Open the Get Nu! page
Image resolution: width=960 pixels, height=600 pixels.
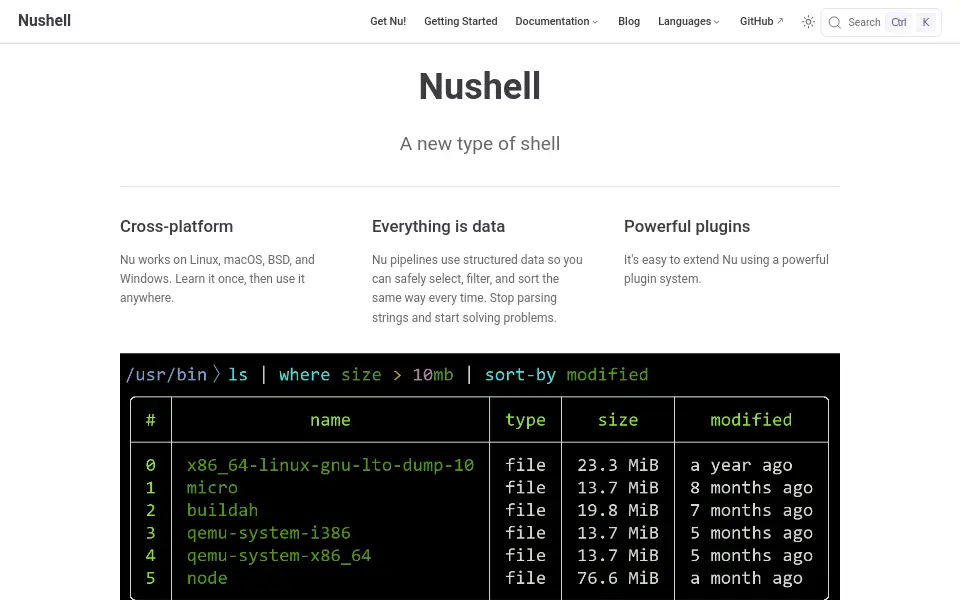click(388, 21)
